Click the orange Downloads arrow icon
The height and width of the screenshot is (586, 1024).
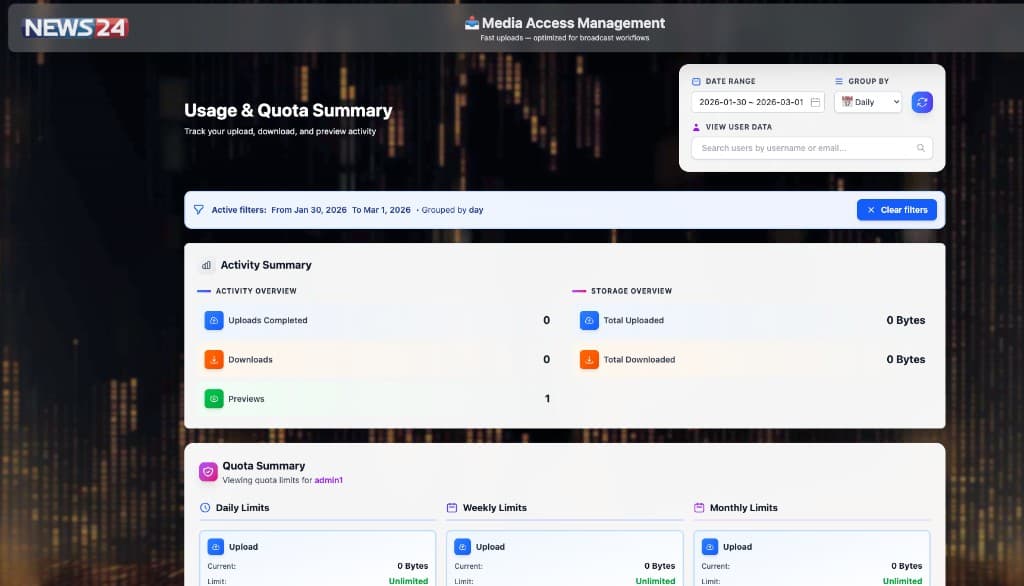(x=214, y=359)
